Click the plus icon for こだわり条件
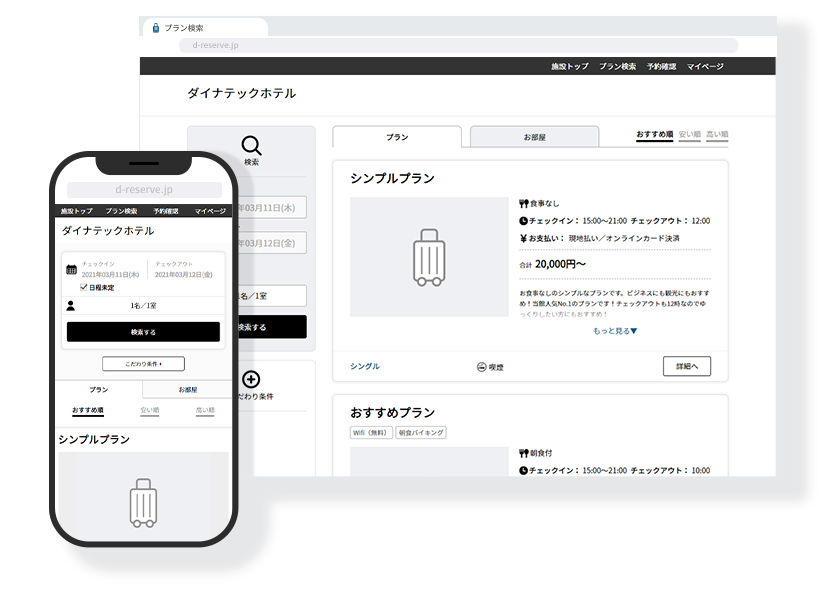This screenshot has height=590, width=825. click(251, 379)
